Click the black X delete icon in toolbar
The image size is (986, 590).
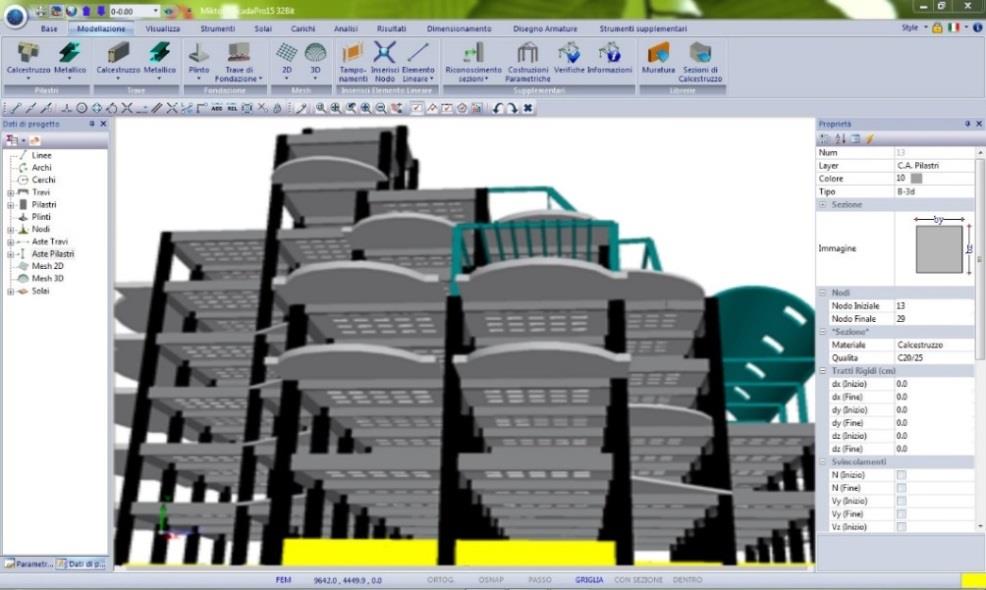528,108
